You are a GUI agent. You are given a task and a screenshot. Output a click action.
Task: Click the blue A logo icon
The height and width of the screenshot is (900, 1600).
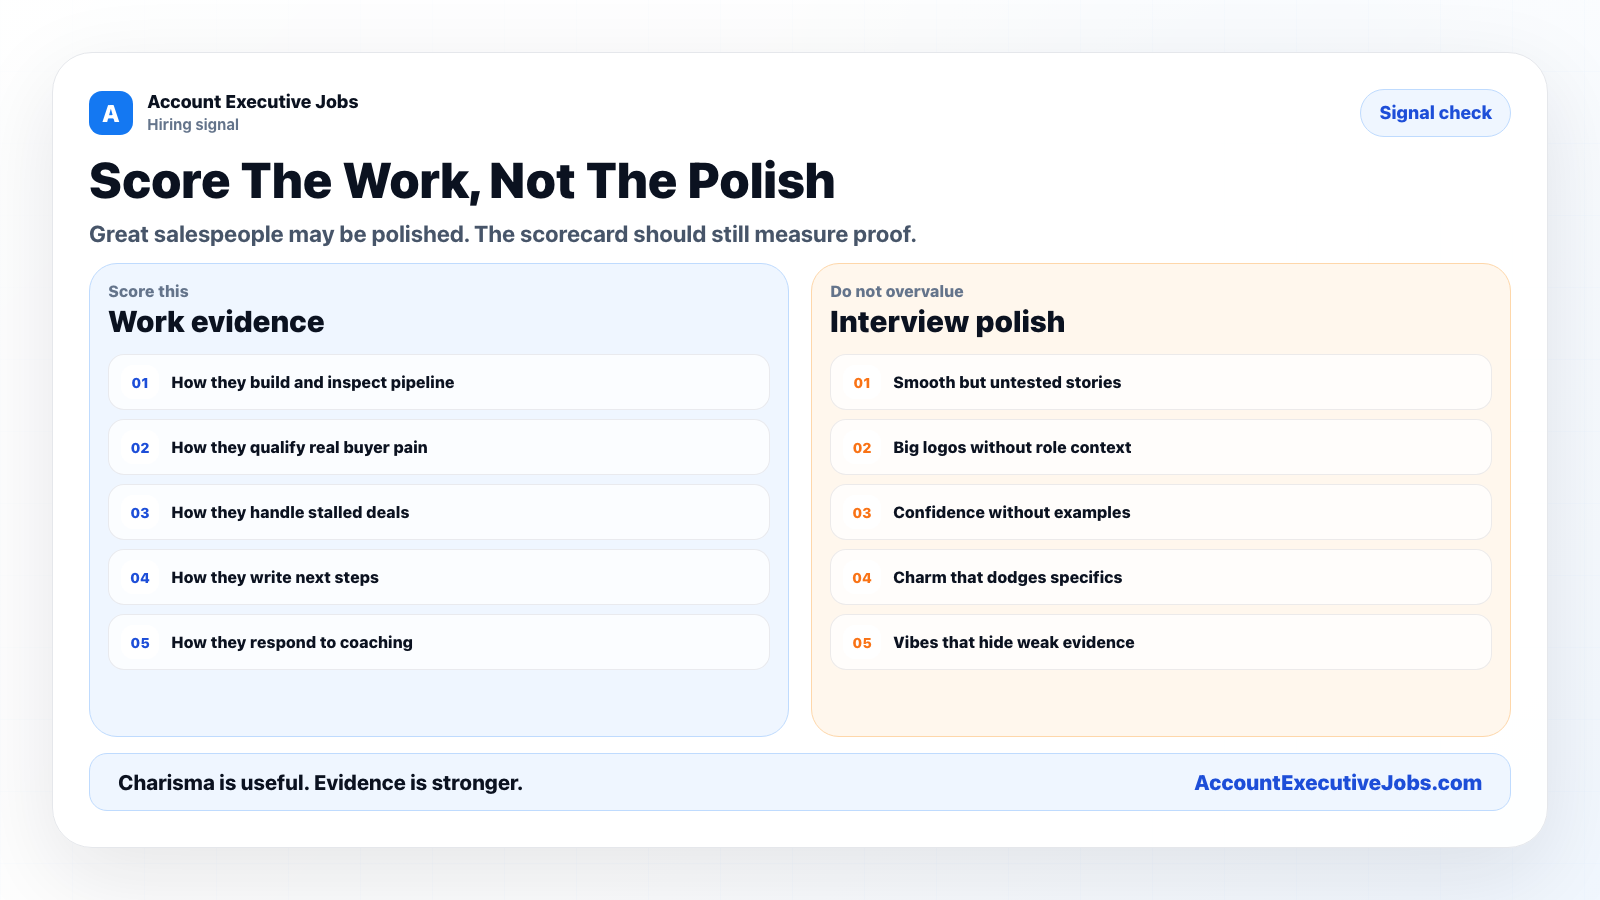tap(111, 113)
